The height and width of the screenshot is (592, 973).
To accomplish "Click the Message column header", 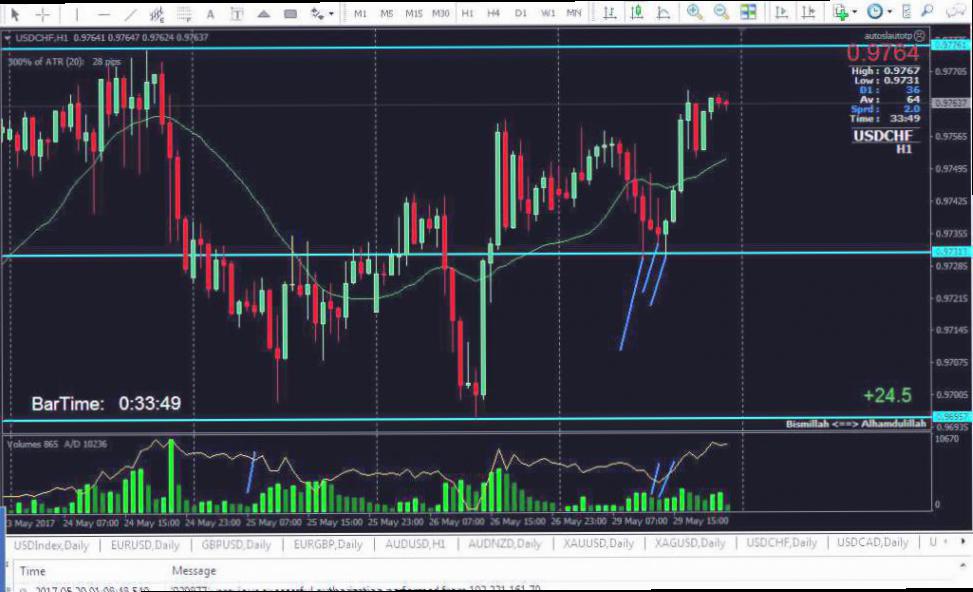I will pyautogui.click(x=193, y=570).
